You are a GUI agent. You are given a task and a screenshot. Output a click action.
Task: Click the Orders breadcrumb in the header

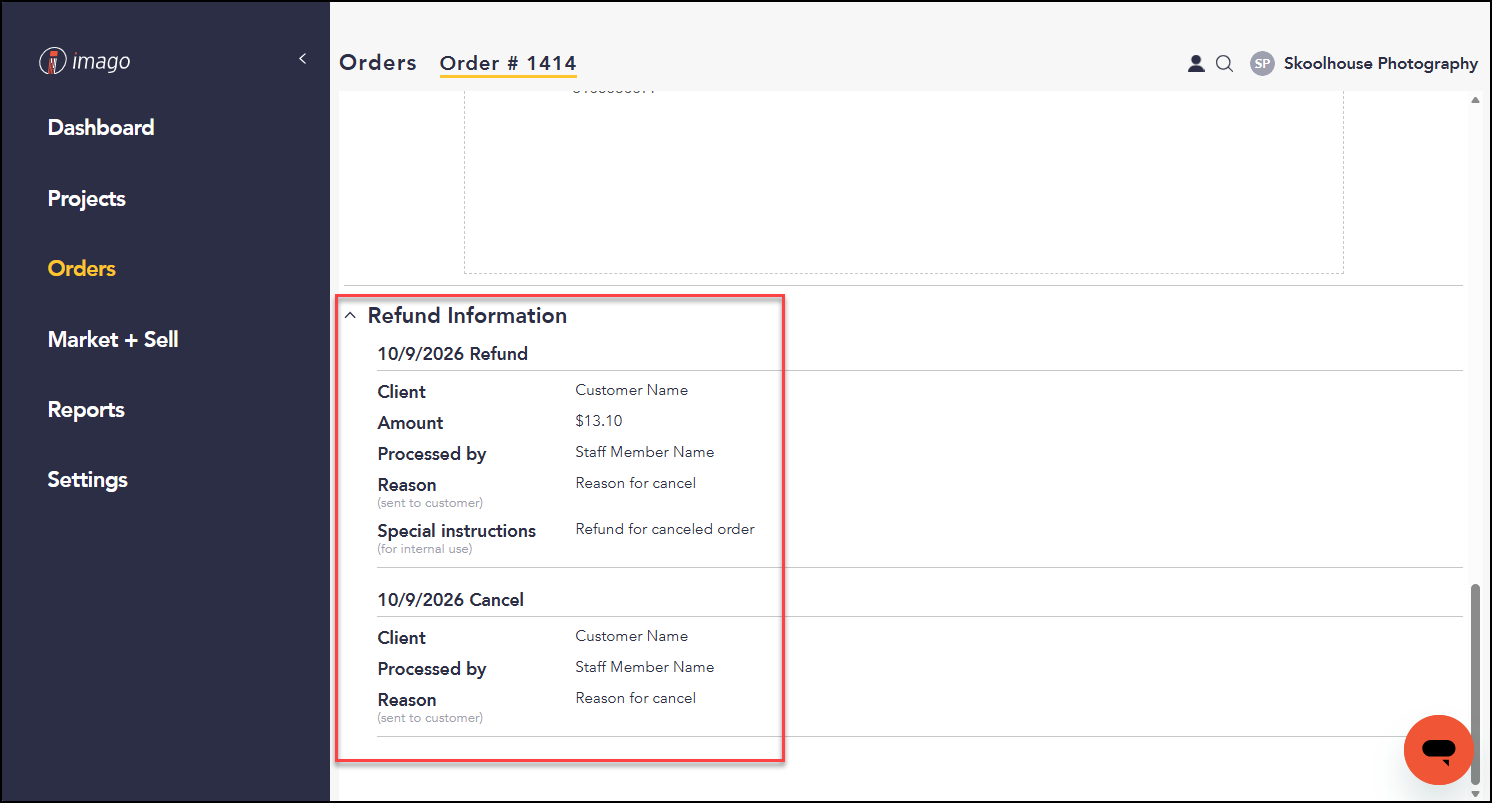click(378, 62)
